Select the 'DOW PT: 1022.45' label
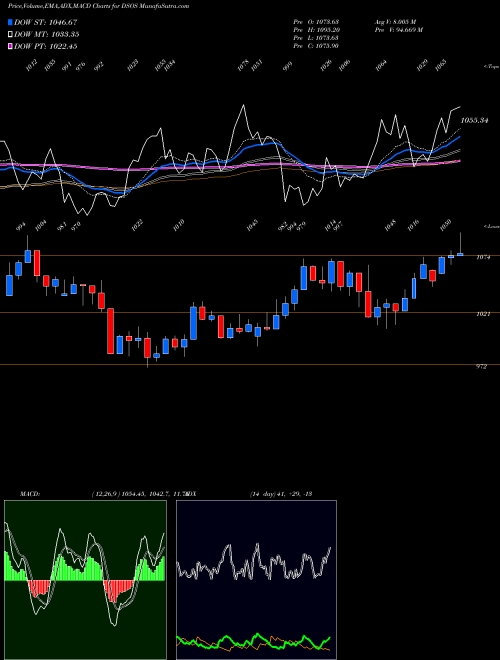 coord(45,46)
